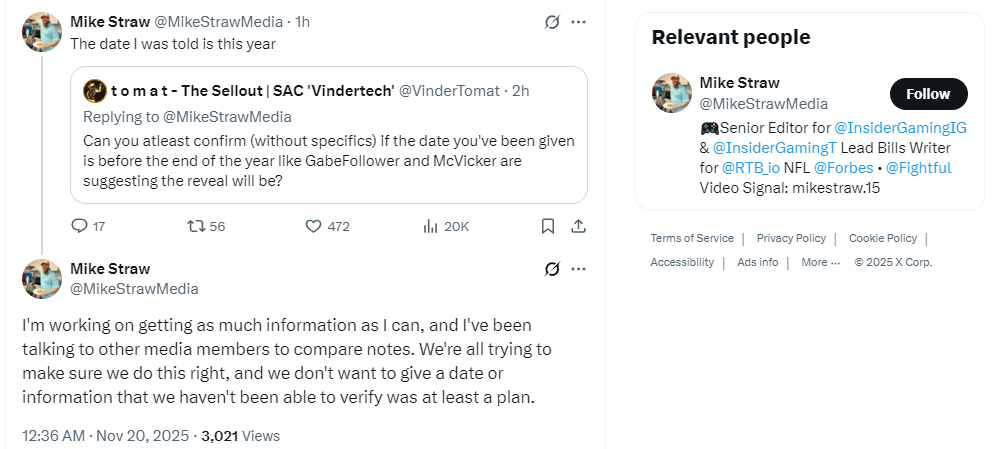
Task: Open the more options menu on the top tweet
Action: point(578,22)
